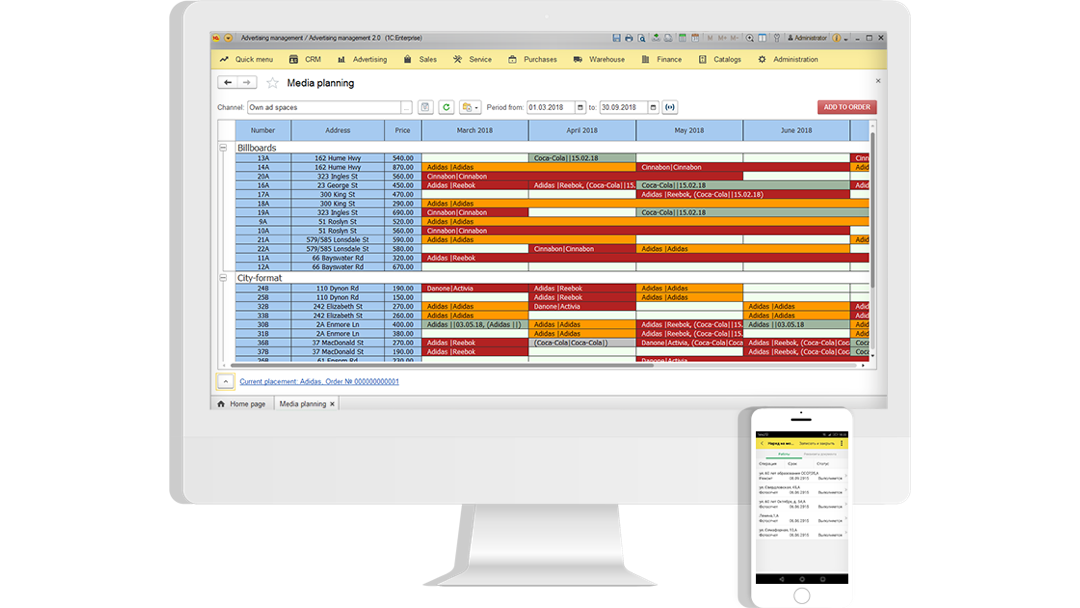Click the Zoom magnifier icon in title bar
This screenshot has height=608, width=1080.
pos(749,38)
